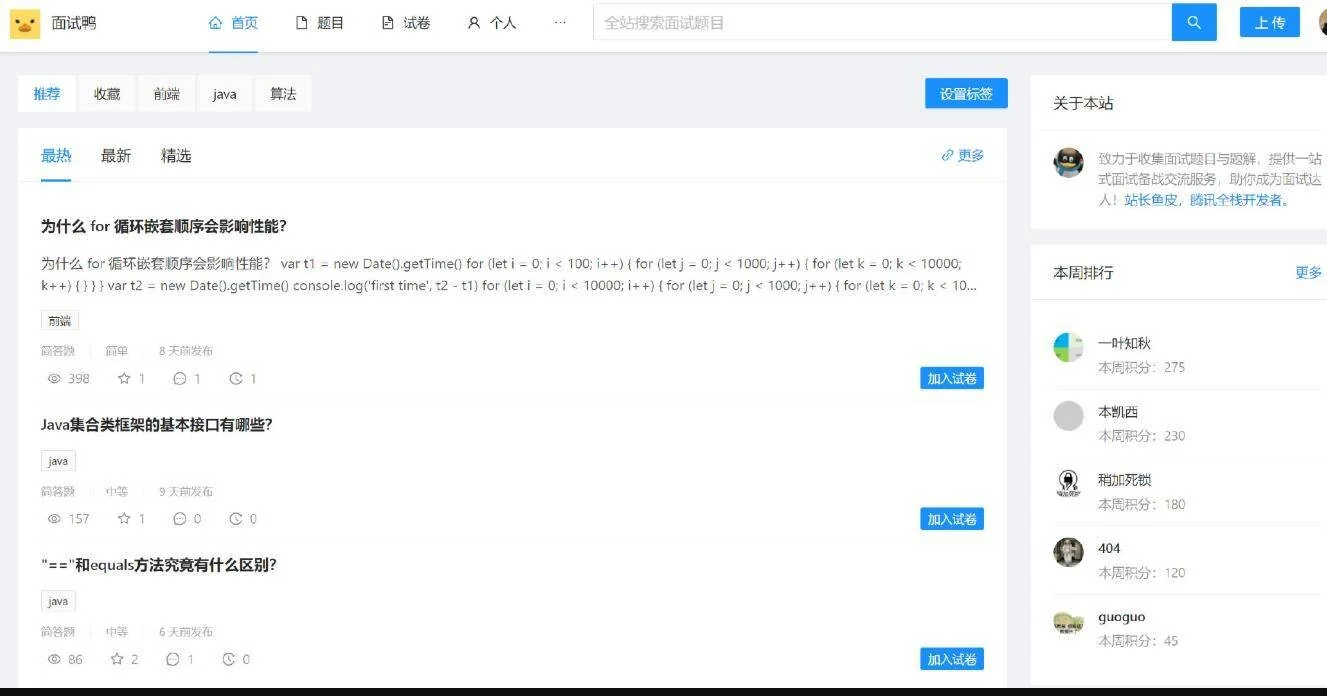Click the search magnifier icon

tap(1194, 22)
